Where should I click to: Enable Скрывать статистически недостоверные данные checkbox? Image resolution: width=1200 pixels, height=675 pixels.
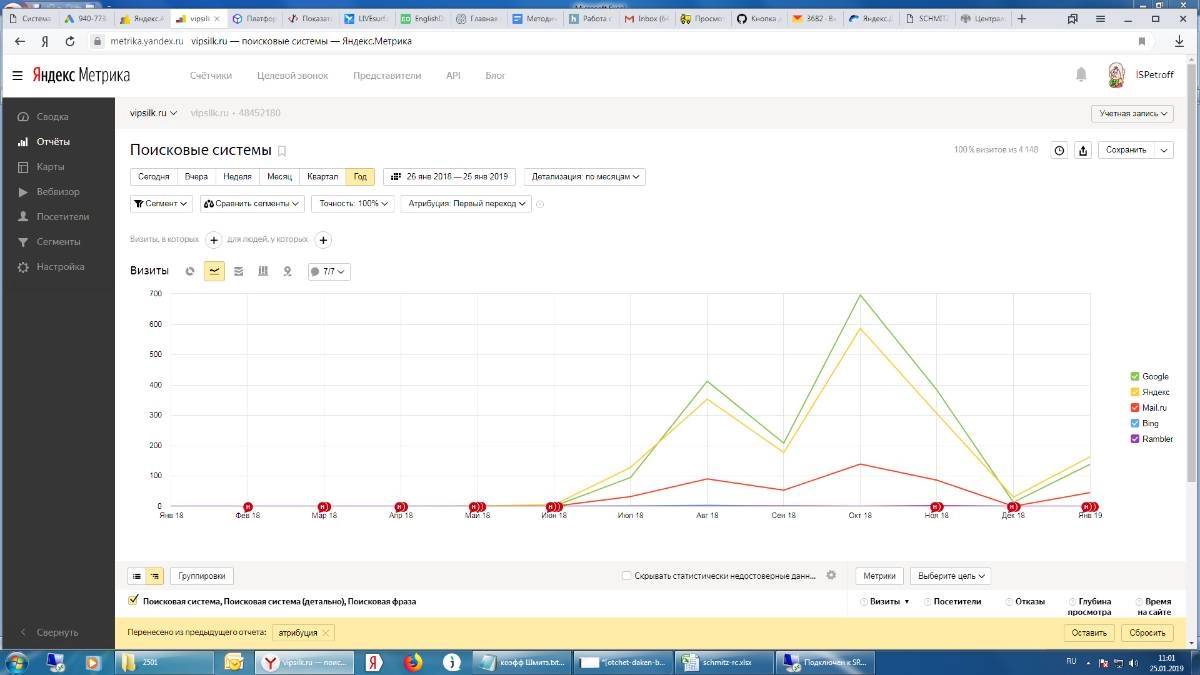point(626,576)
